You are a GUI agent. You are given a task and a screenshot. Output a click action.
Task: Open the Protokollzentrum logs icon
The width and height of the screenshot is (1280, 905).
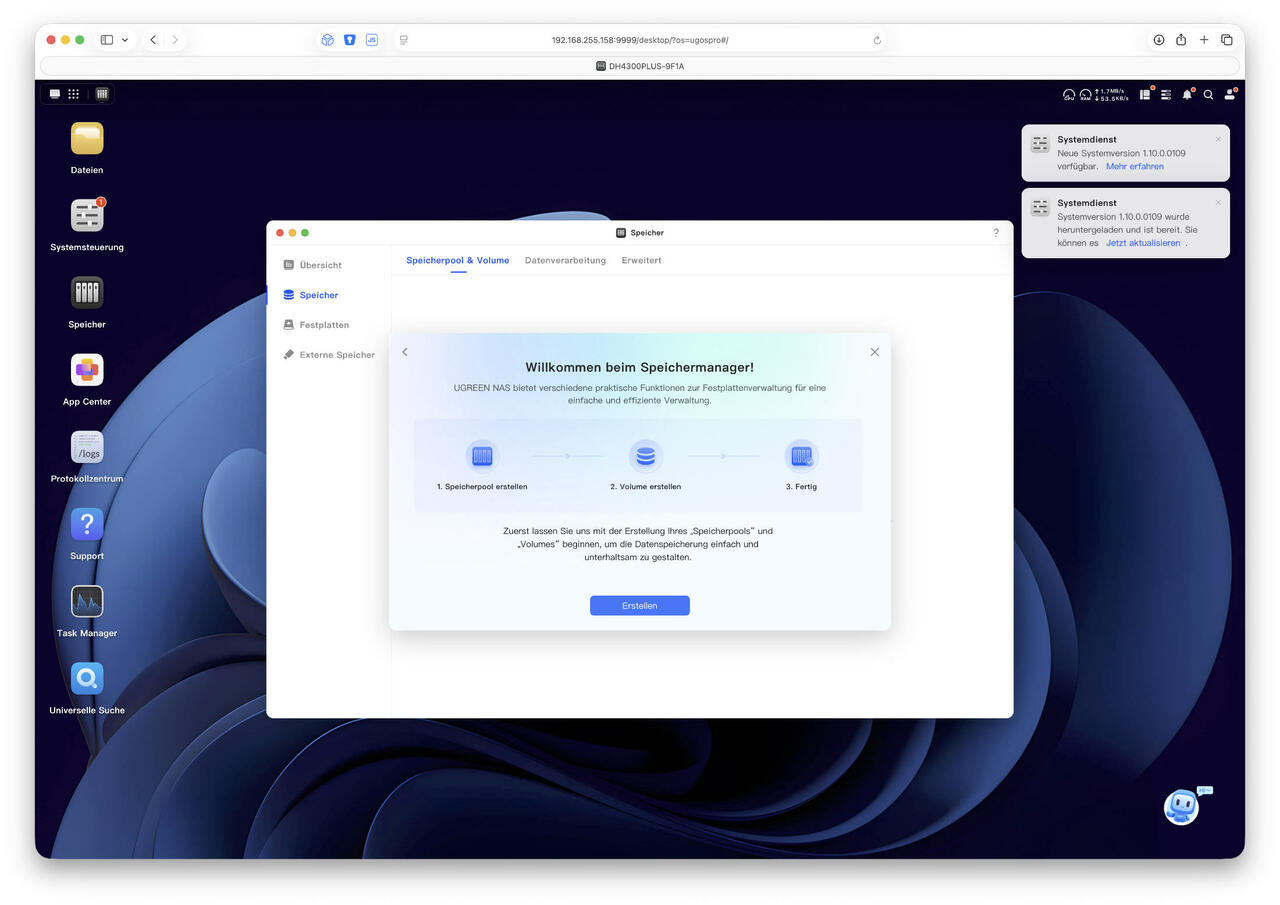pos(87,447)
